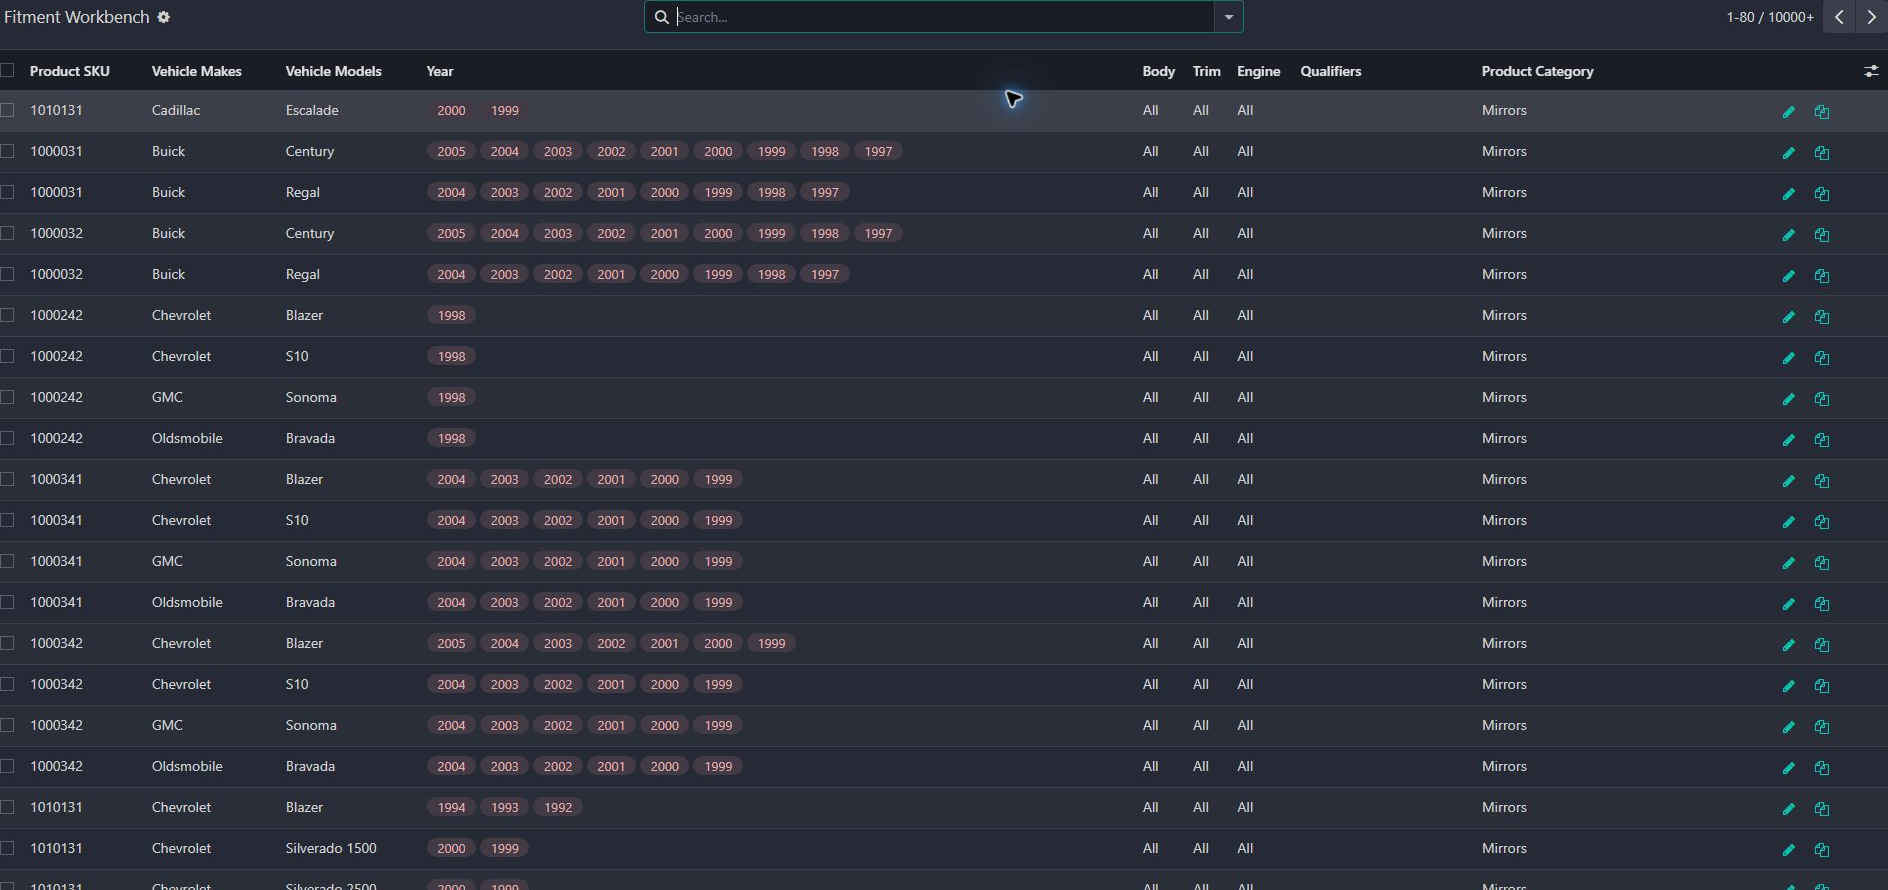Duplicate the Chevrolet Blazer 1010131 row
The height and width of the screenshot is (890, 1888).
(1822, 809)
